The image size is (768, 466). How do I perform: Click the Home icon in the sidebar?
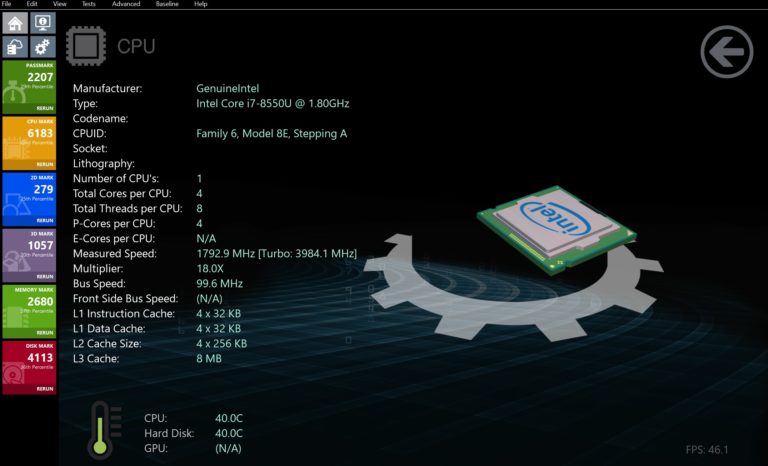click(x=15, y=22)
